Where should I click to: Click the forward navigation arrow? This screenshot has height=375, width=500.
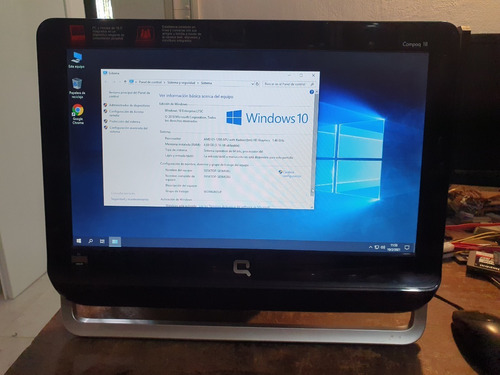coord(114,81)
